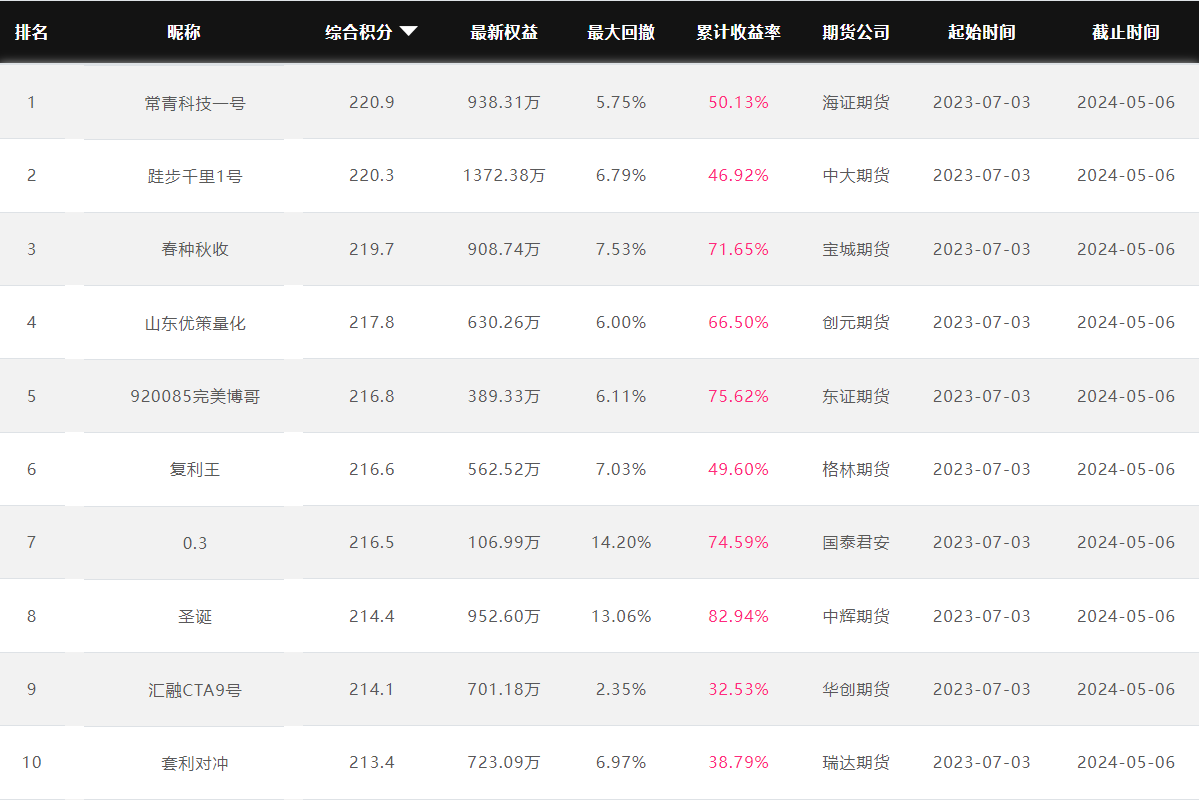Click the drawdown value 2.35%
The width and height of the screenshot is (1199, 800).
(621, 689)
